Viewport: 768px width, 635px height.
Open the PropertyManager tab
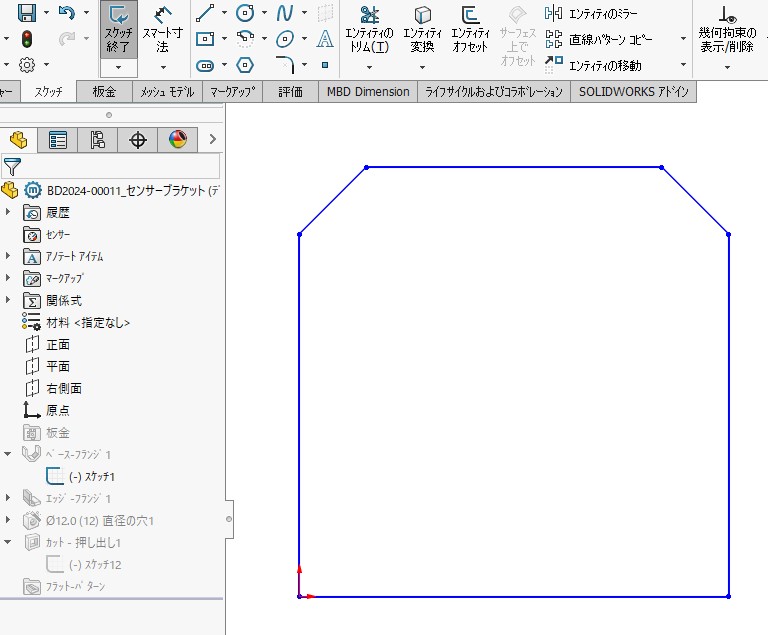pyautogui.click(x=58, y=140)
